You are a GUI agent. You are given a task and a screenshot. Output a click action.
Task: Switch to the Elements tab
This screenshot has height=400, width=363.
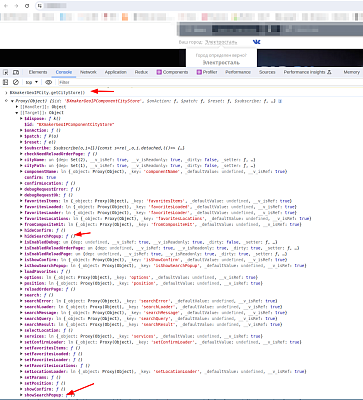click(38, 72)
